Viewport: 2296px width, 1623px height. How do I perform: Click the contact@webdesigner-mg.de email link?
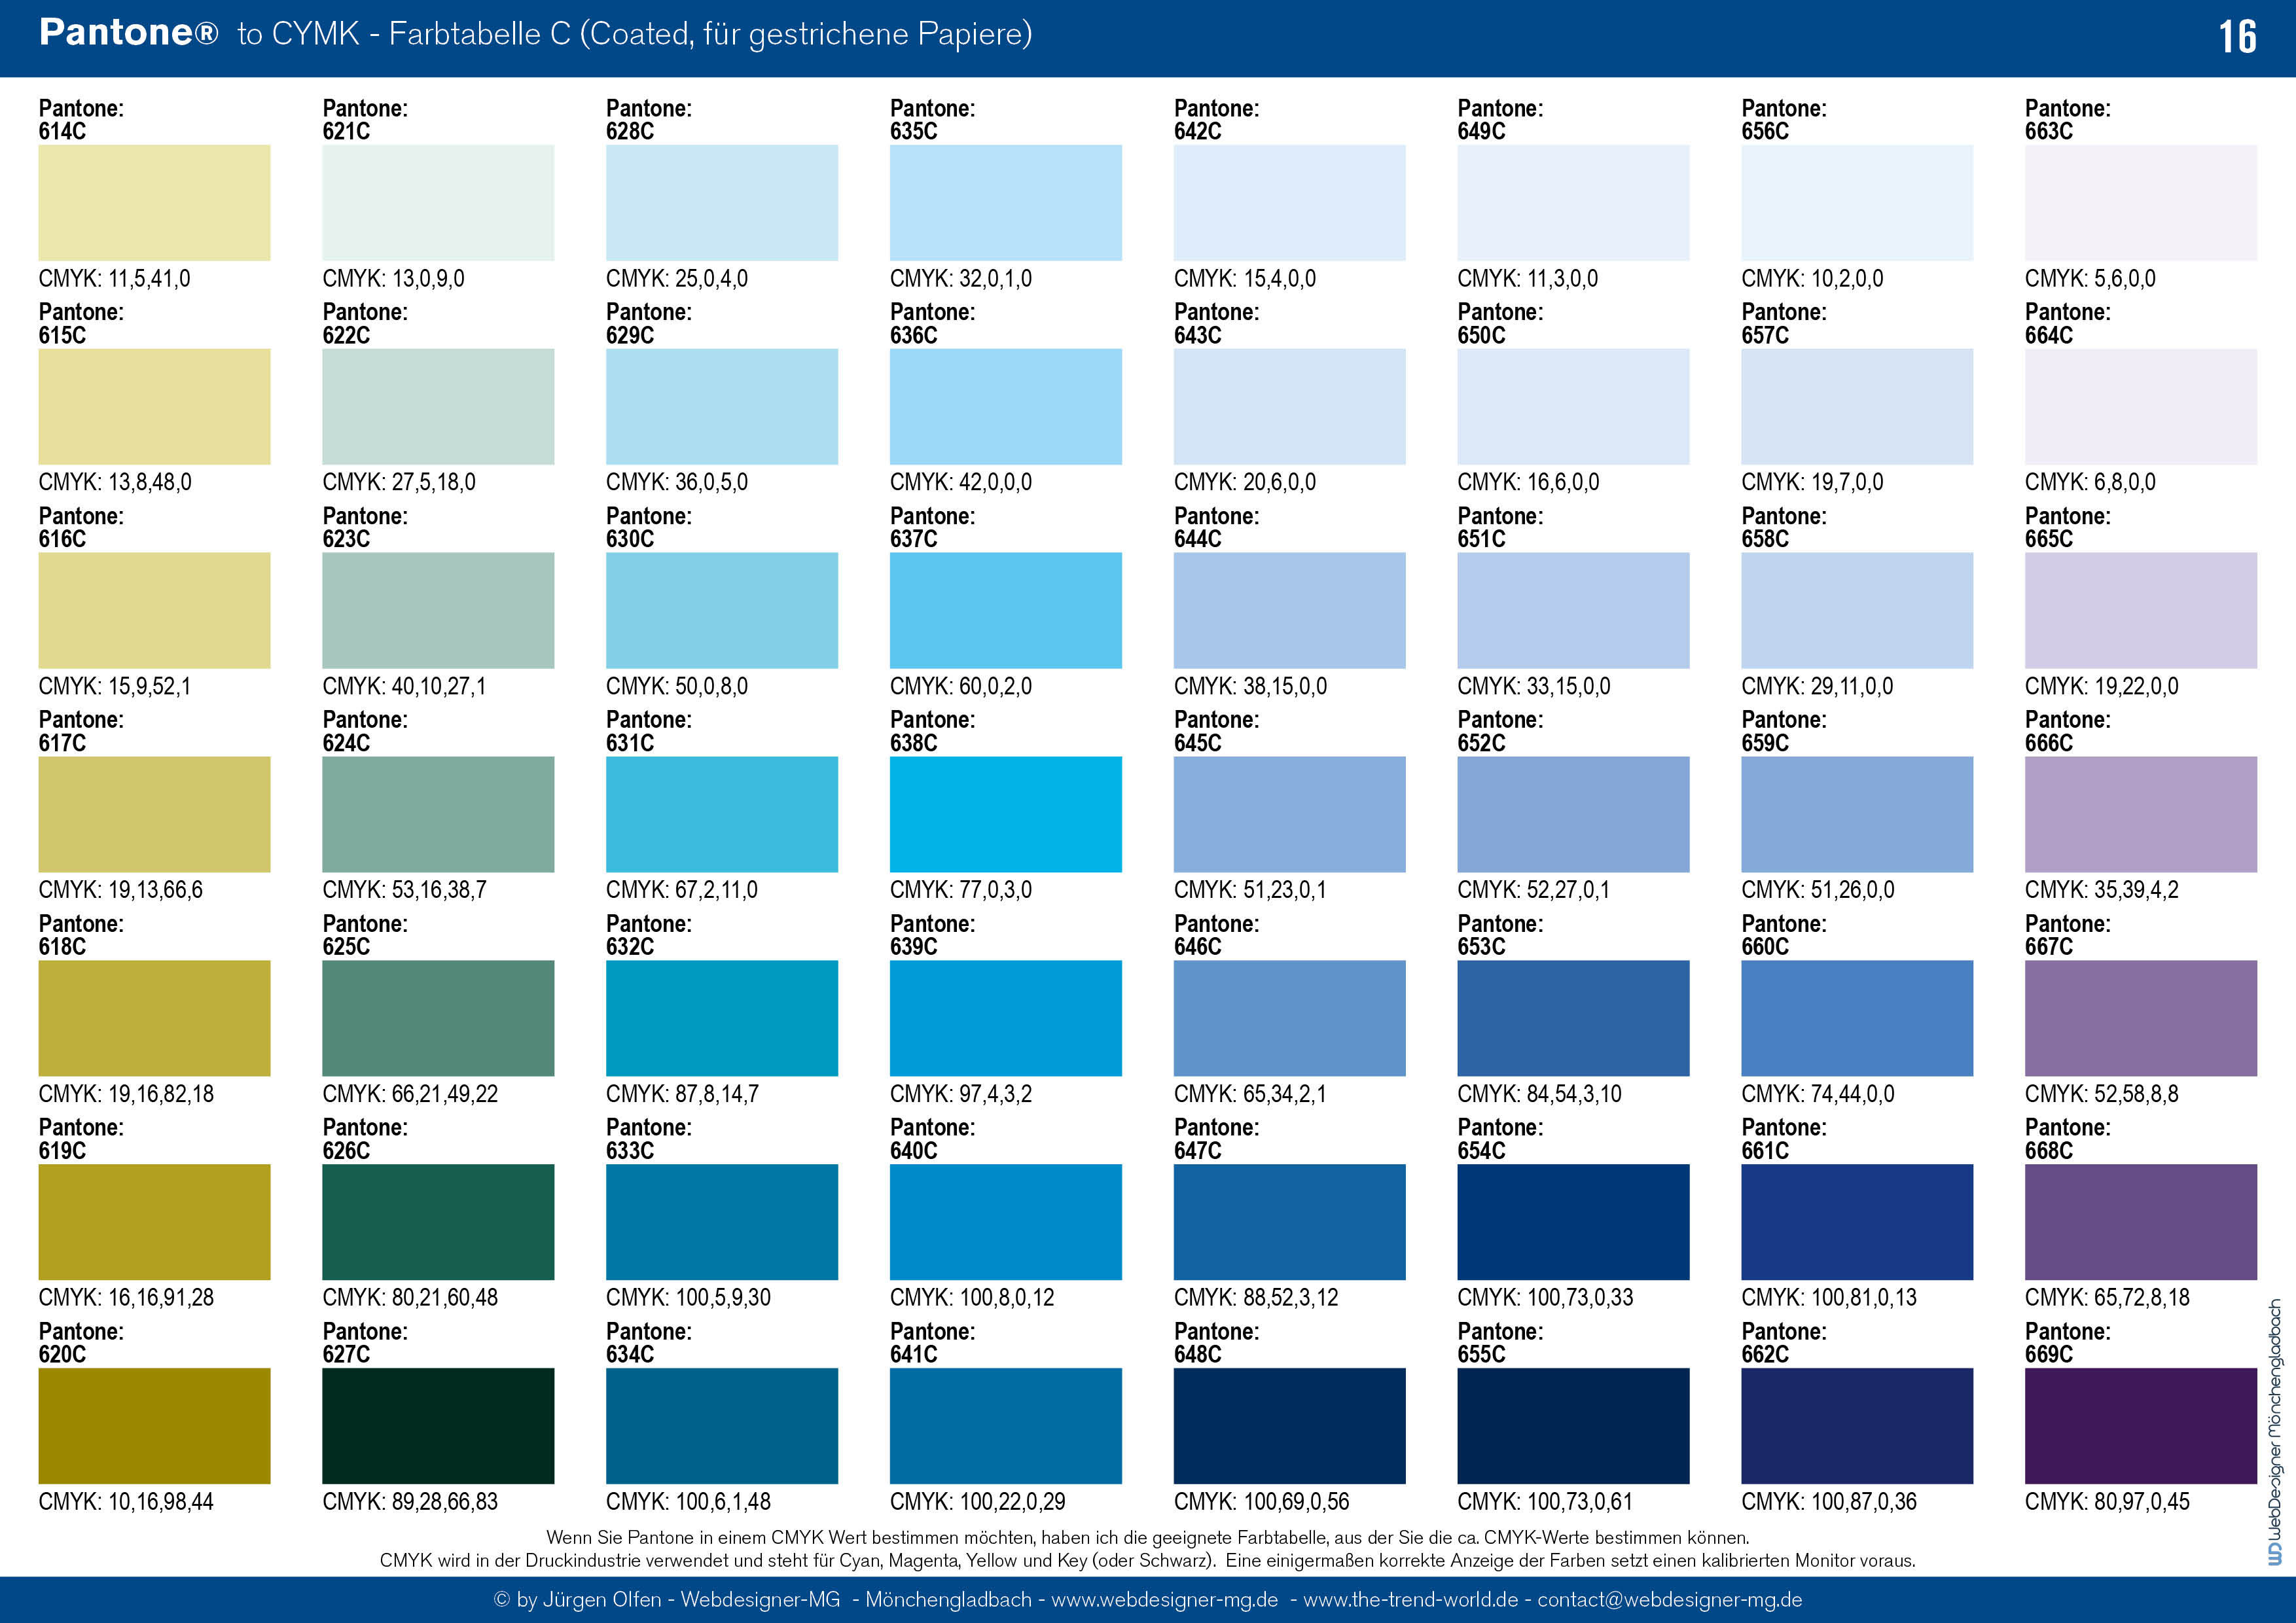[1670, 1600]
